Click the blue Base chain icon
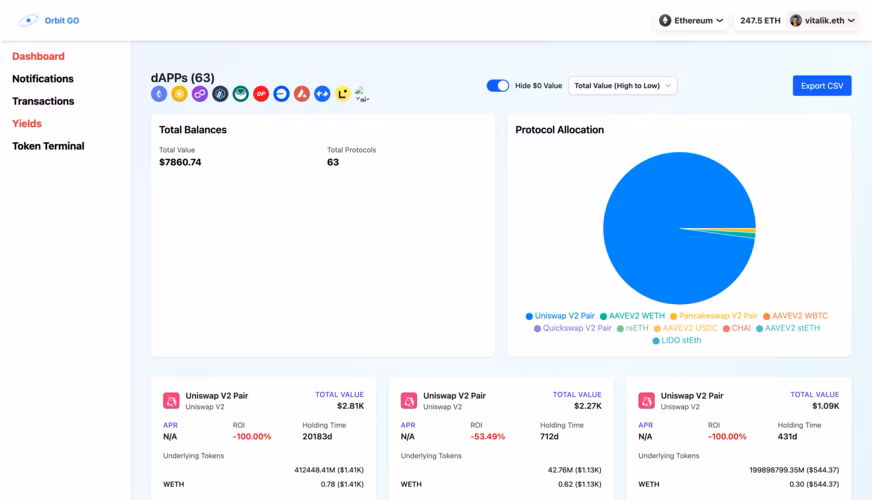The image size is (872, 500). tap(281, 94)
